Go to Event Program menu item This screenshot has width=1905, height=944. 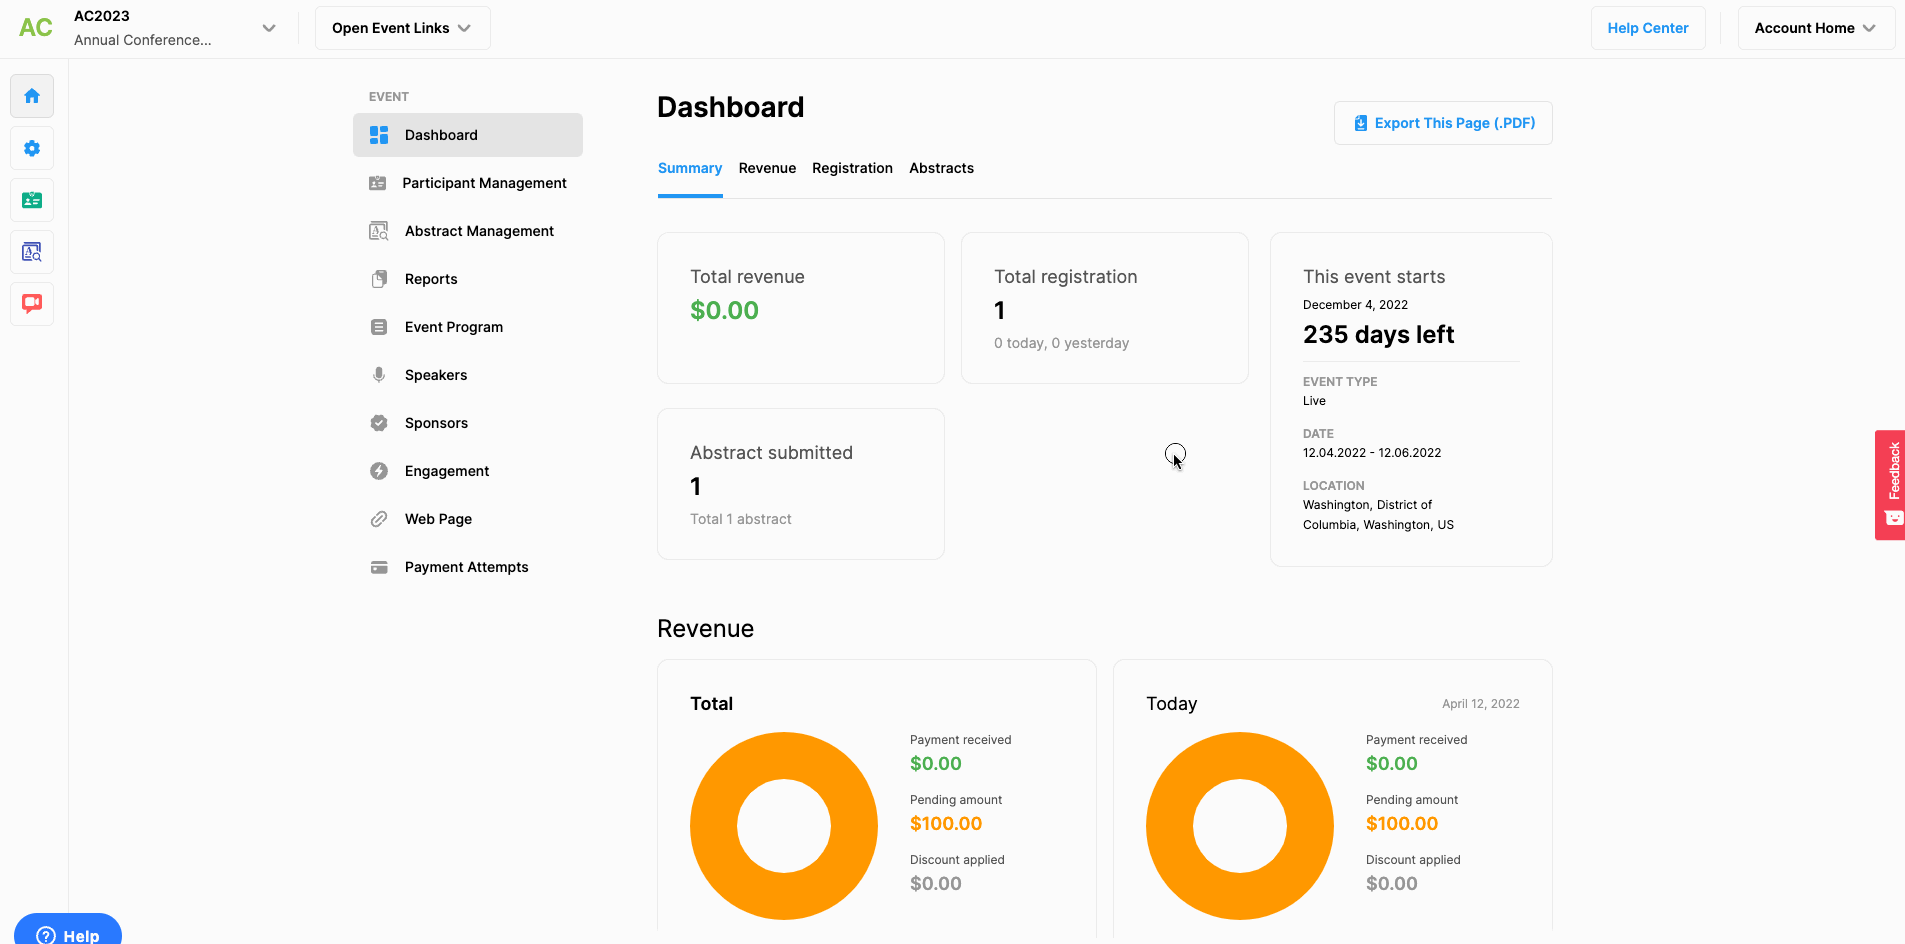(x=453, y=327)
